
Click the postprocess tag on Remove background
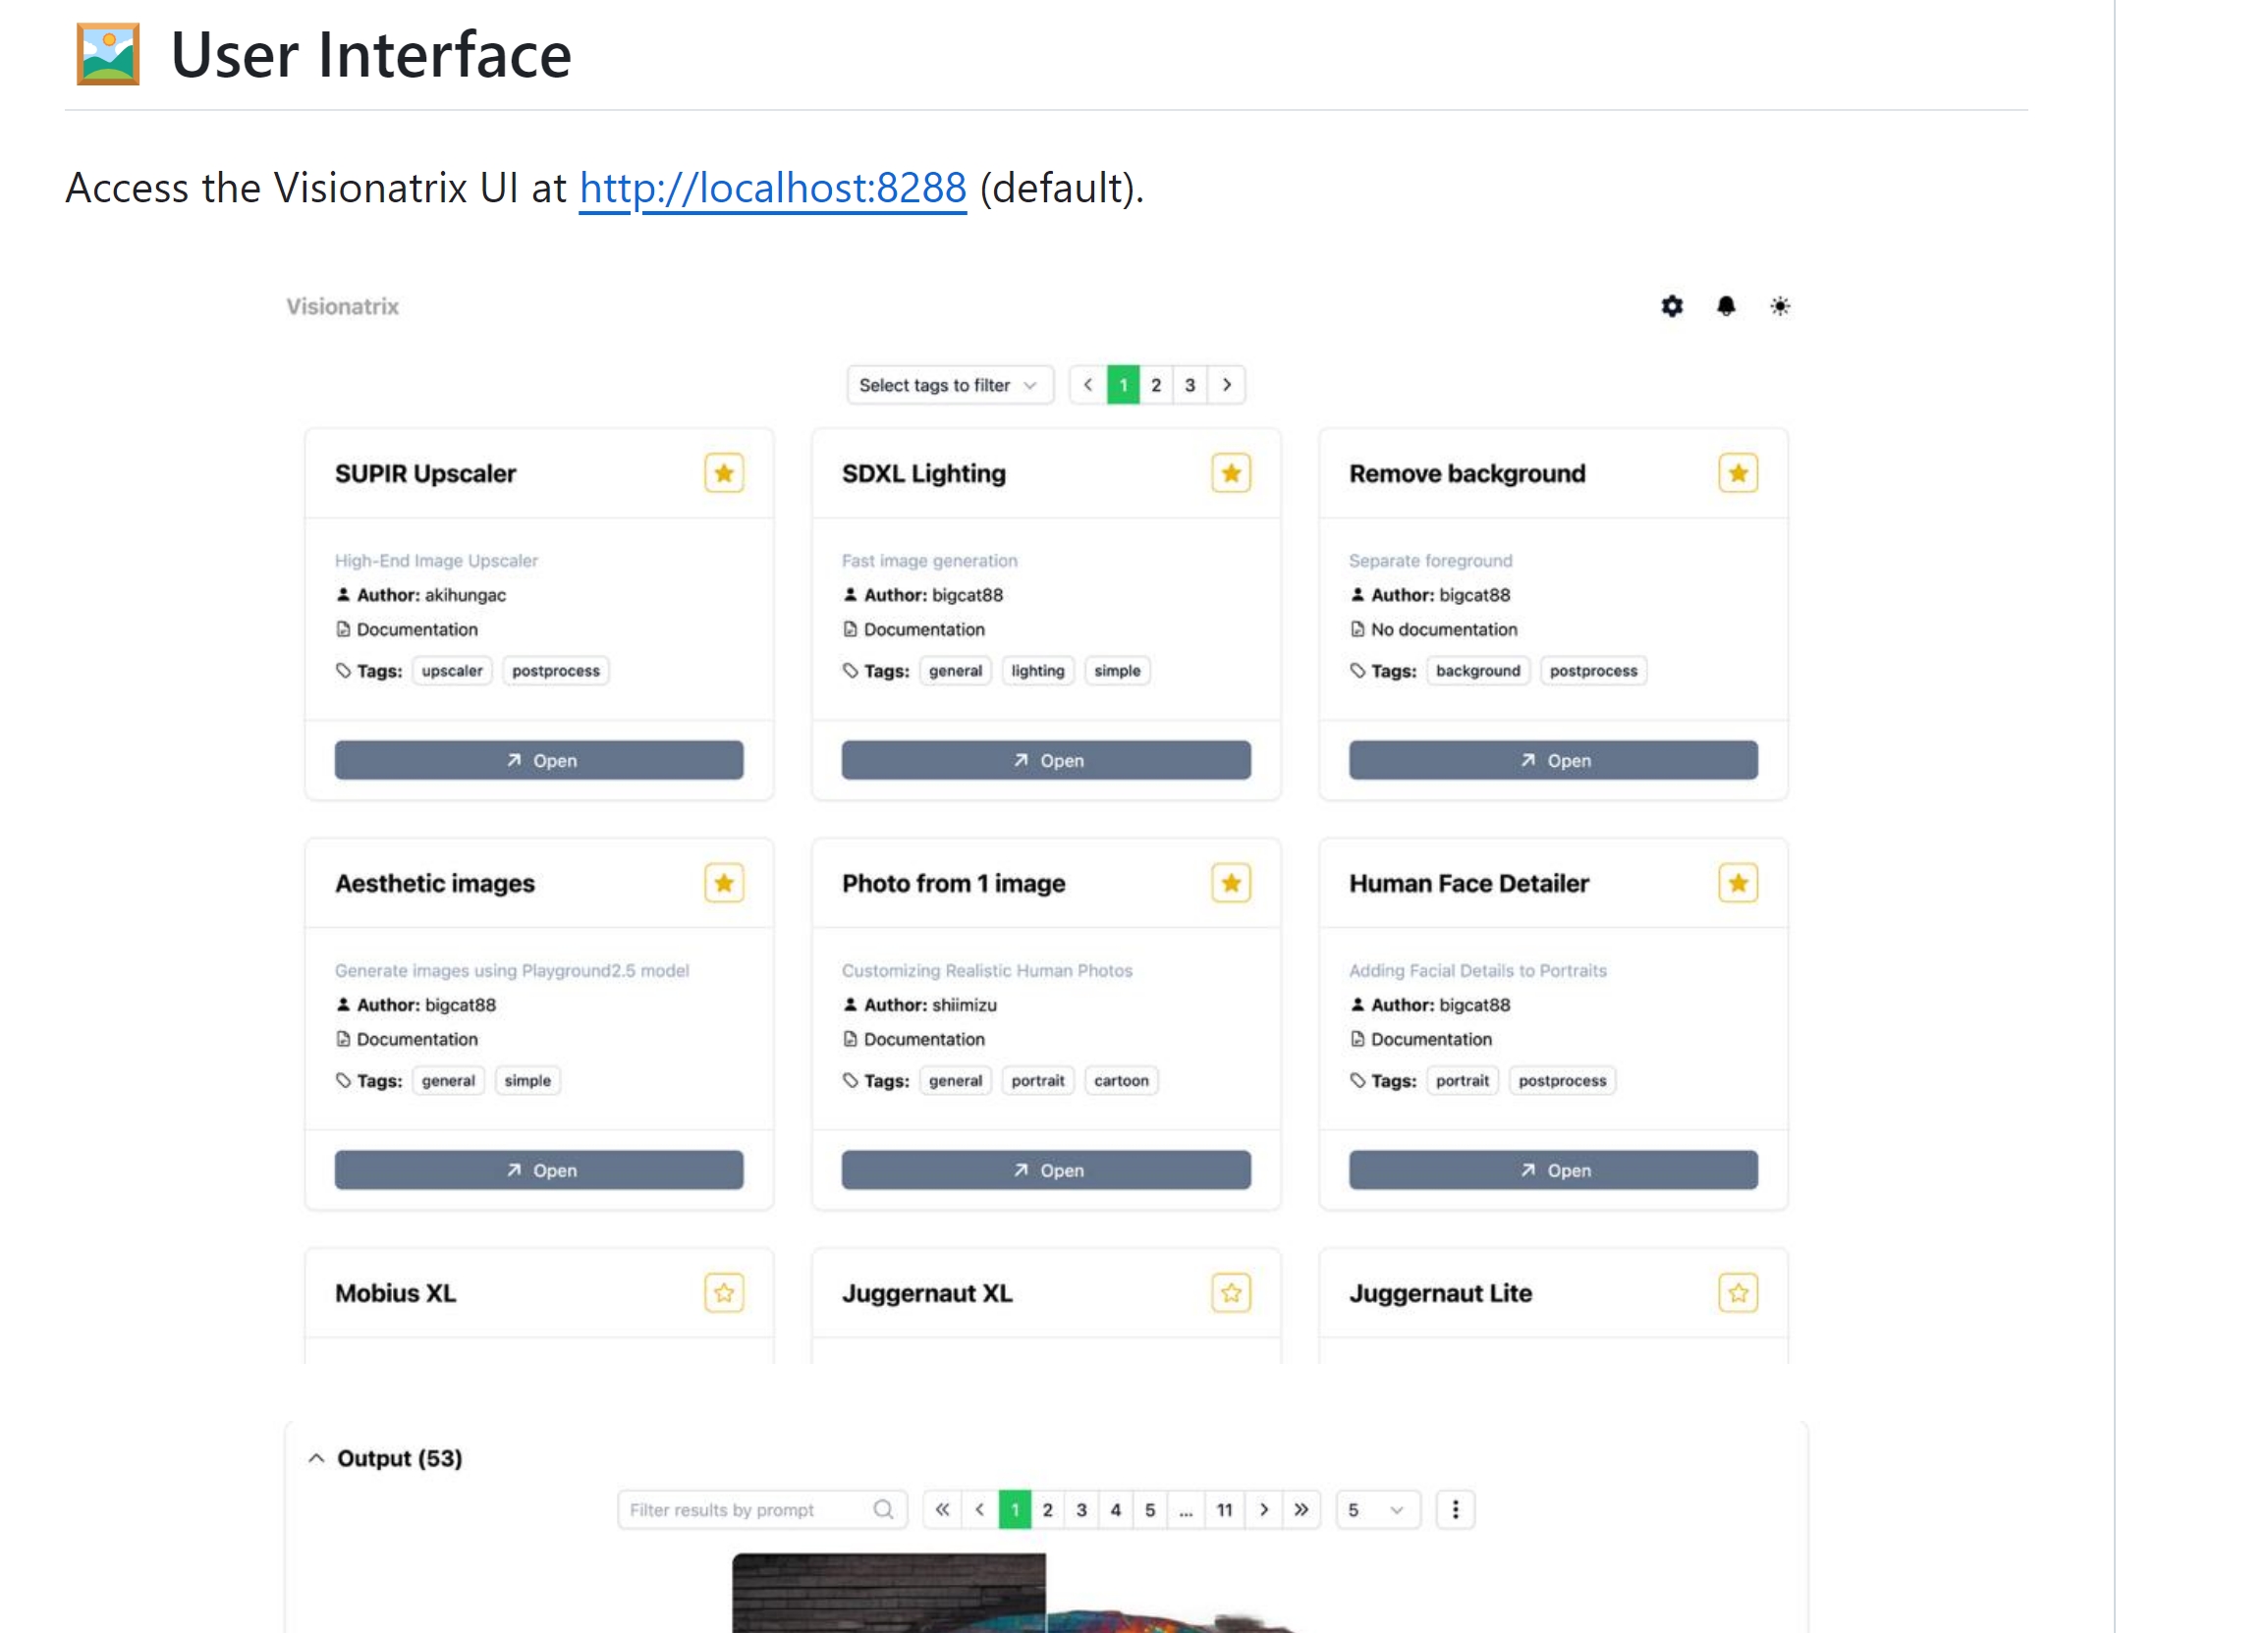(1594, 670)
